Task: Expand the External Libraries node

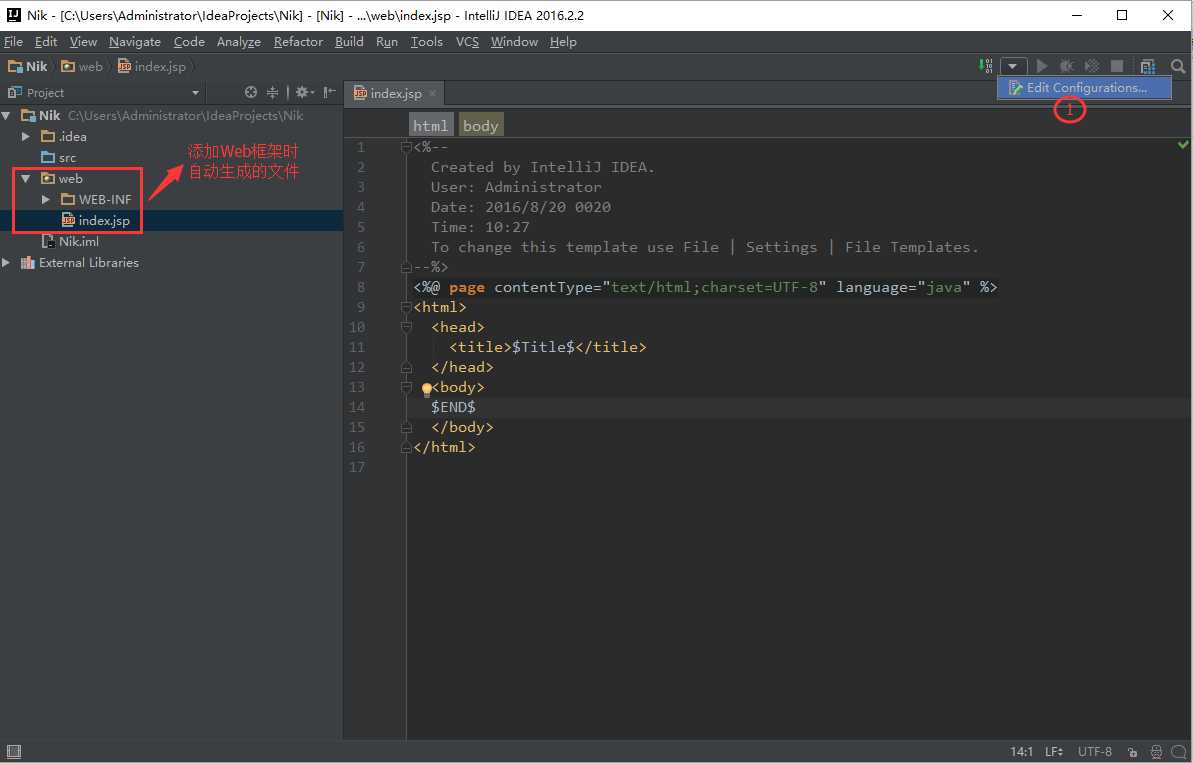Action: point(6,262)
